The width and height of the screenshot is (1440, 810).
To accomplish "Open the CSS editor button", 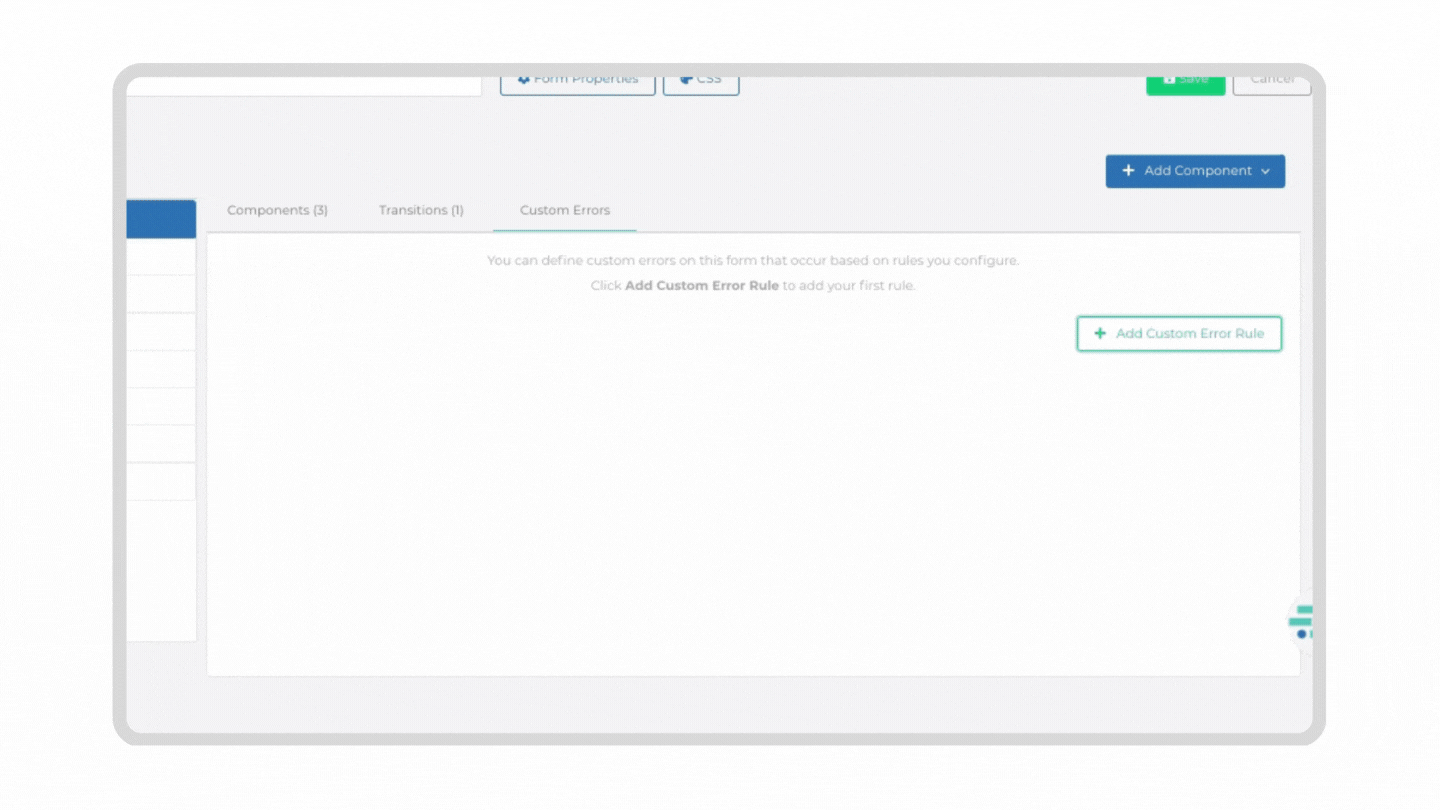I will click(701, 84).
